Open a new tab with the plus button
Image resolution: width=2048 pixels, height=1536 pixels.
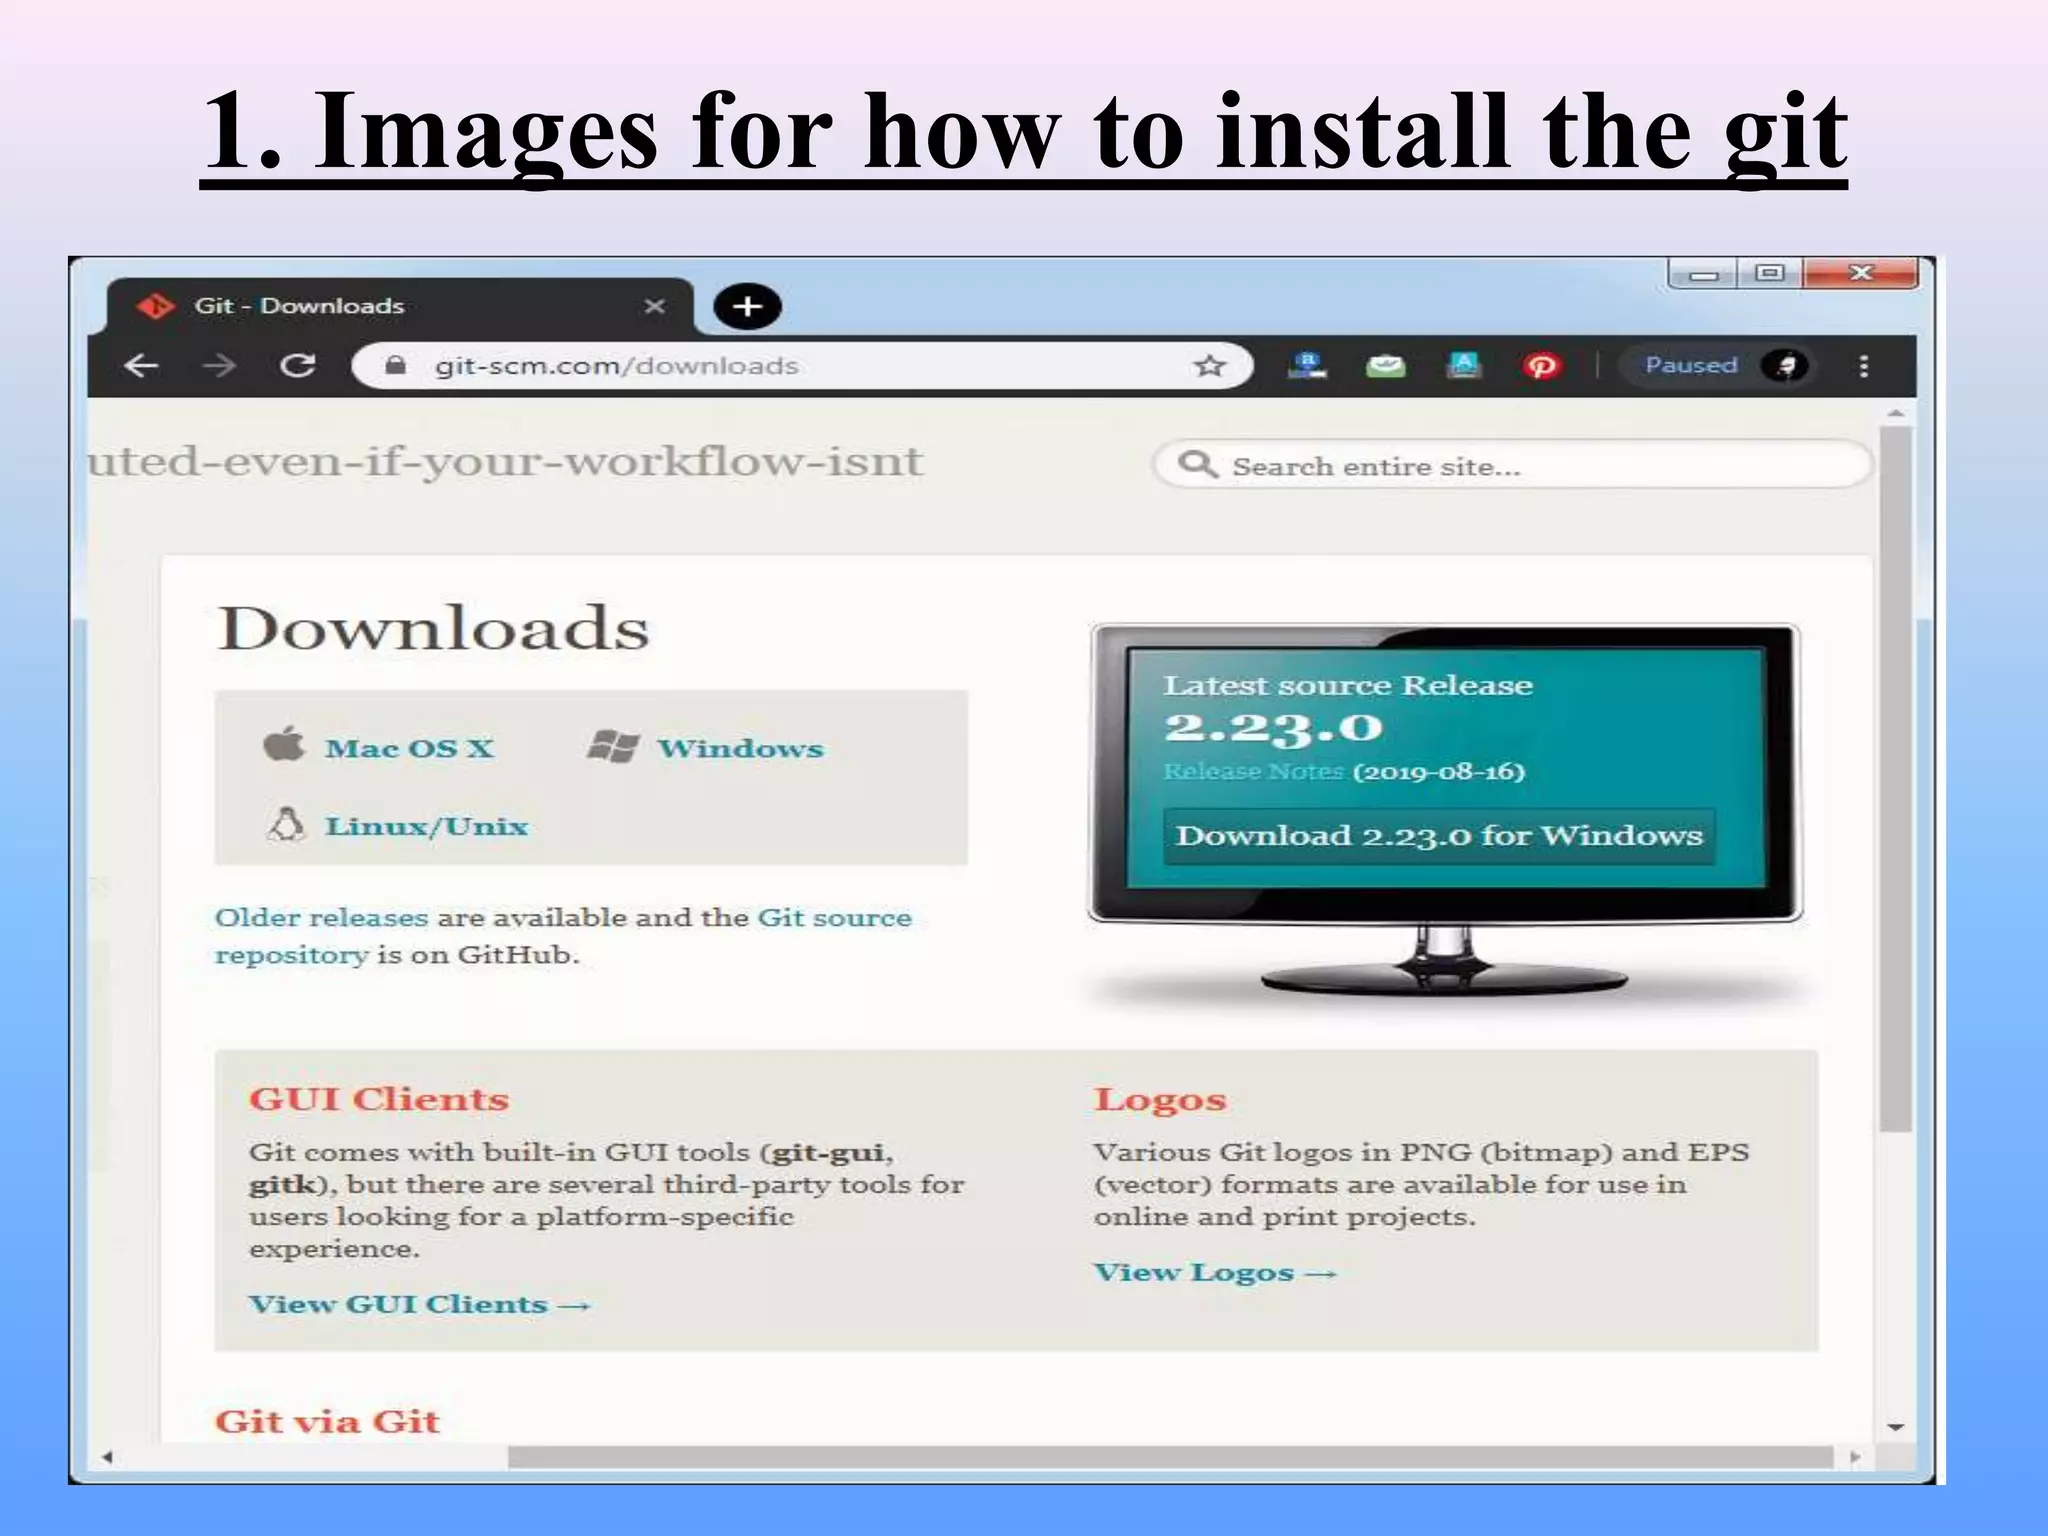[747, 306]
